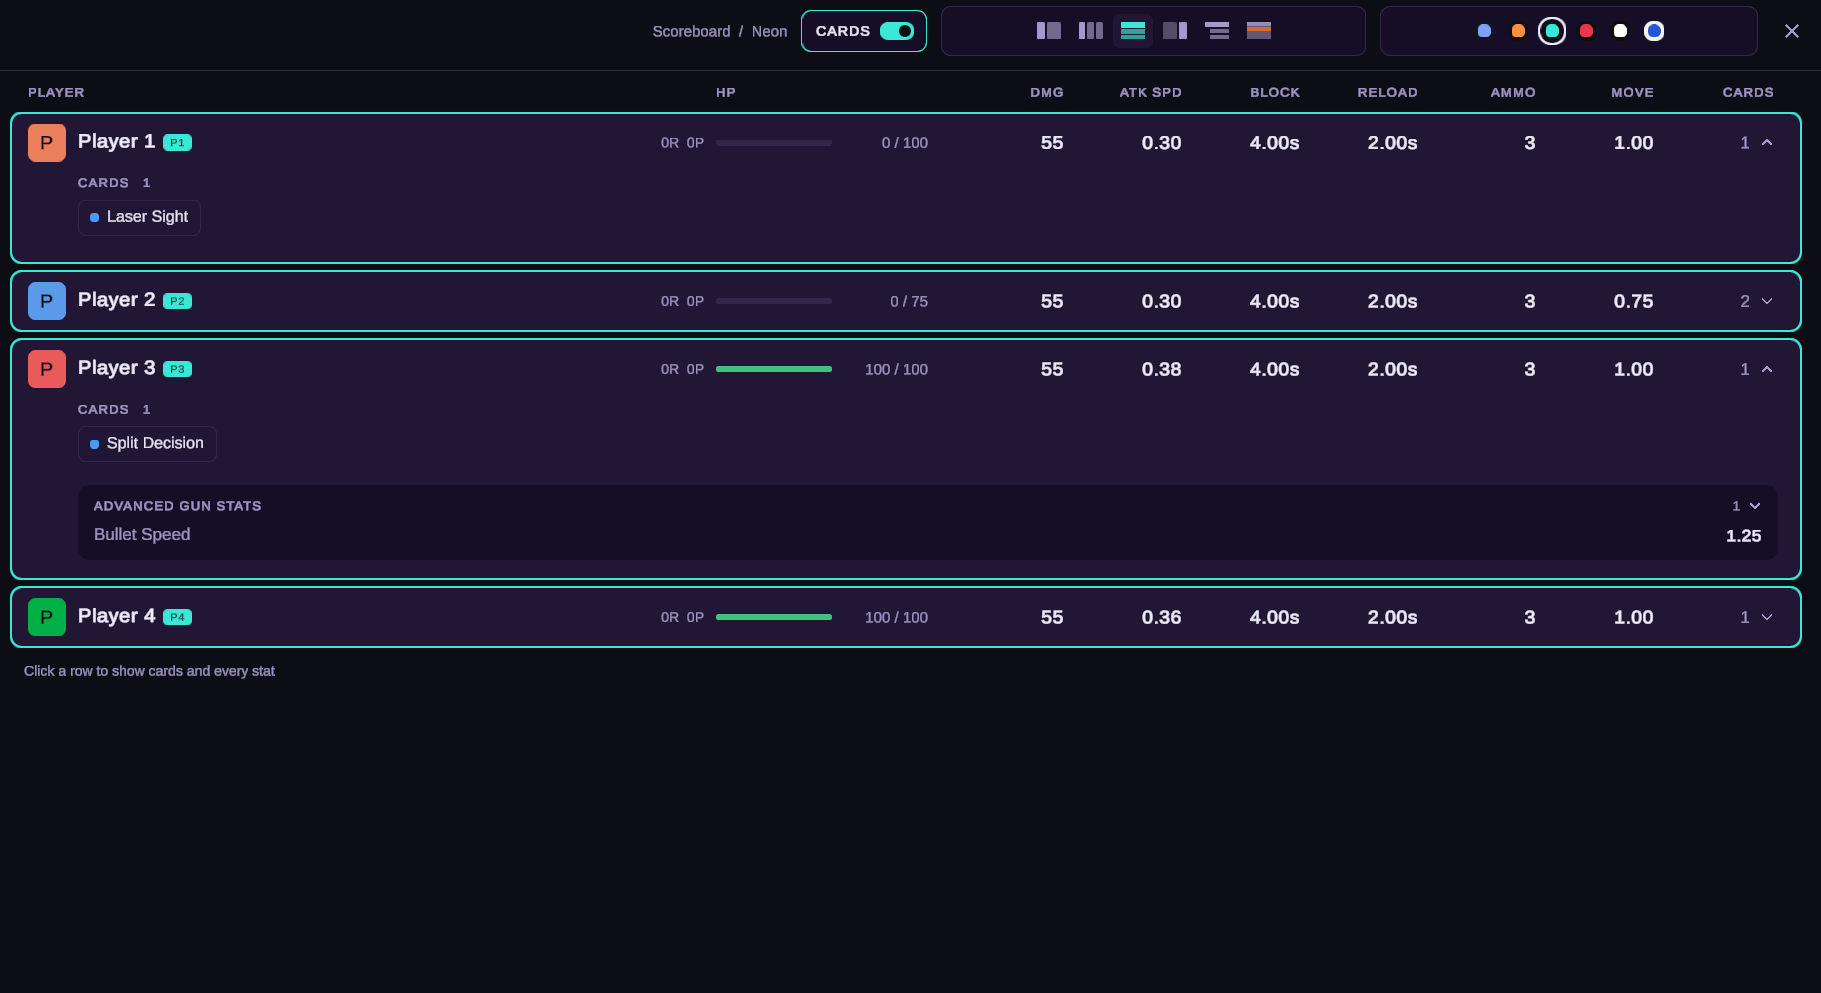Click the RELOAD column header
This screenshot has height=993, width=1821.
pos(1387,92)
